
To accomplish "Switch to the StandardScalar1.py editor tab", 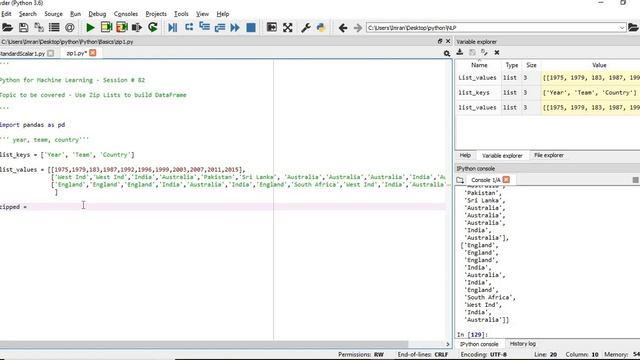I will [22, 53].
